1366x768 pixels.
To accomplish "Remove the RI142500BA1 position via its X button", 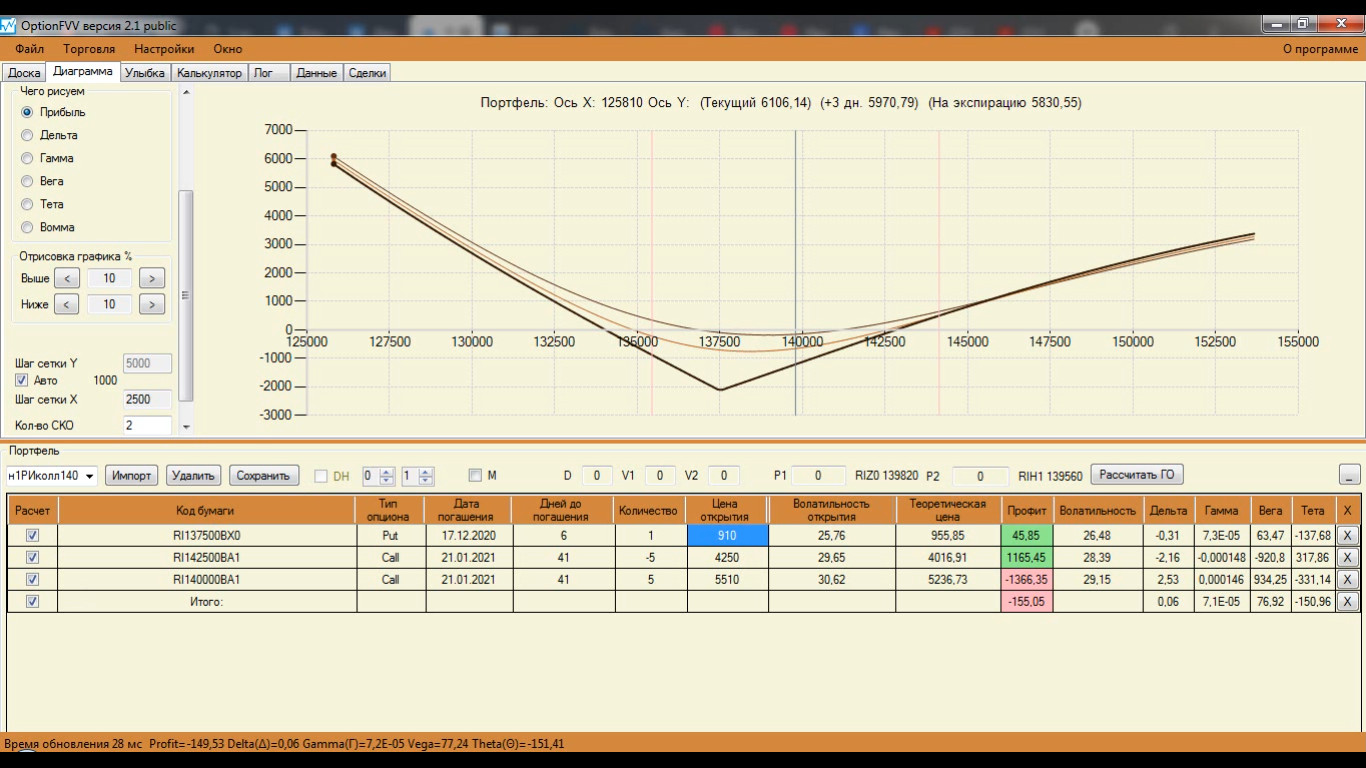I will click(x=1347, y=557).
